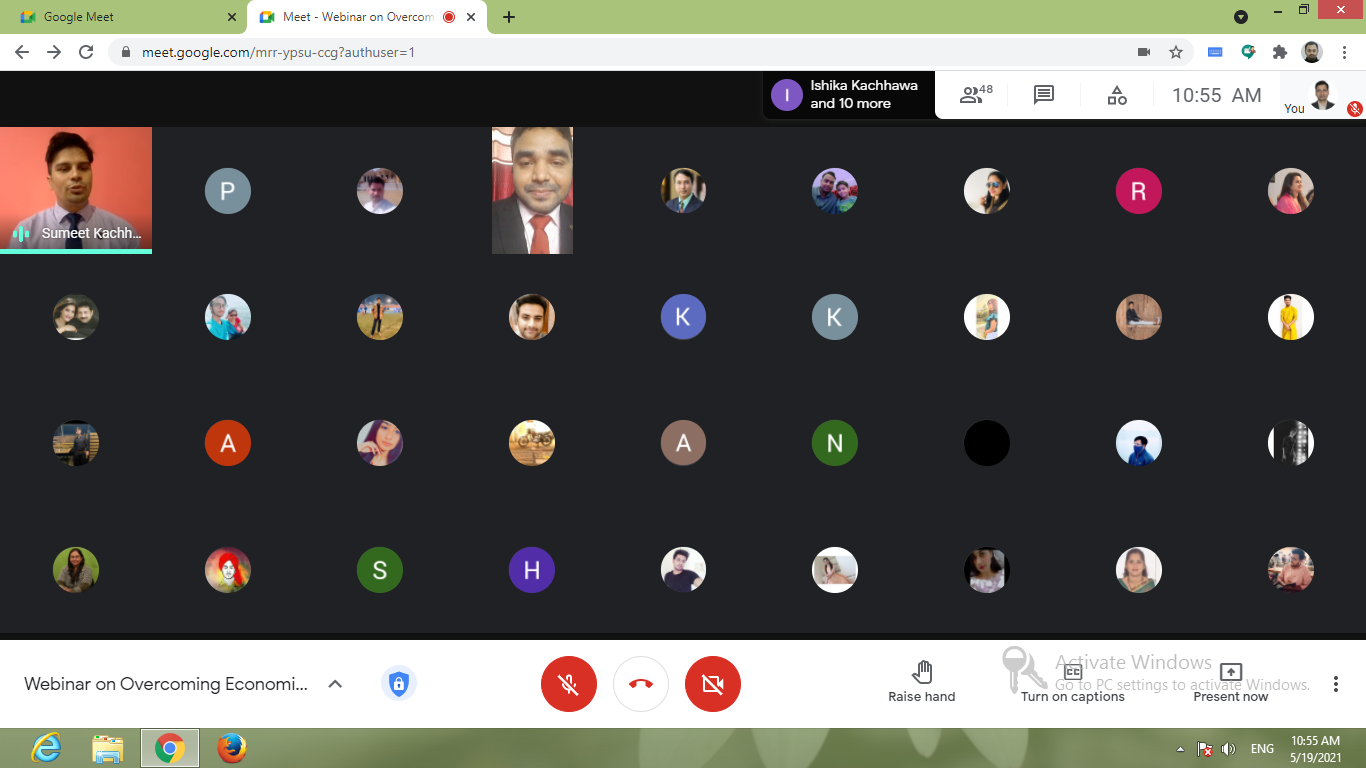The width and height of the screenshot is (1366, 768).
Task: Click the camera indicator in address bar
Action: tap(1144, 52)
